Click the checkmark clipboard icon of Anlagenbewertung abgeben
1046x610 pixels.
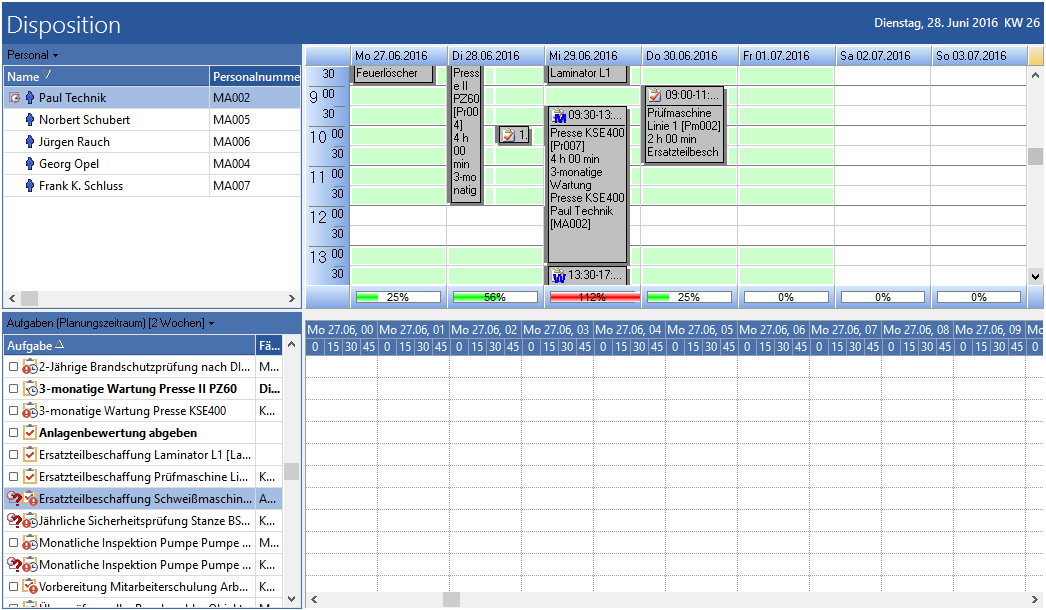point(30,433)
